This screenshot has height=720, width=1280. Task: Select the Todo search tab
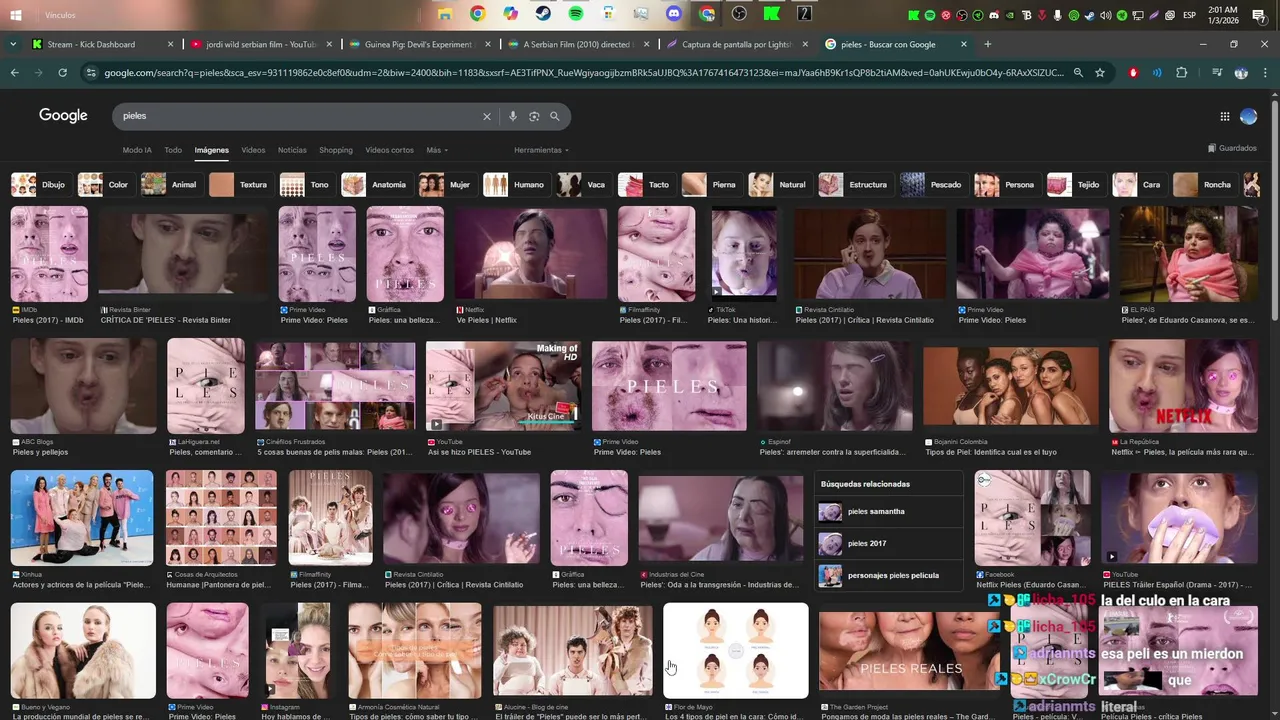pos(173,150)
